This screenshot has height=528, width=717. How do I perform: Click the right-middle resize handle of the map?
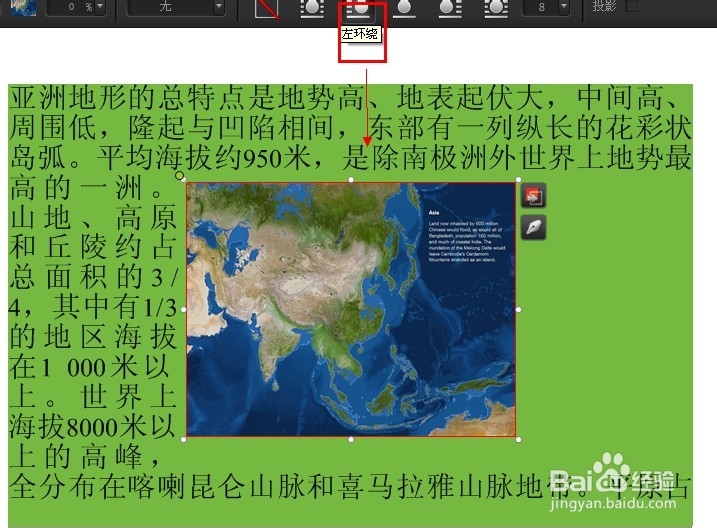pyautogui.click(x=518, y=309)
